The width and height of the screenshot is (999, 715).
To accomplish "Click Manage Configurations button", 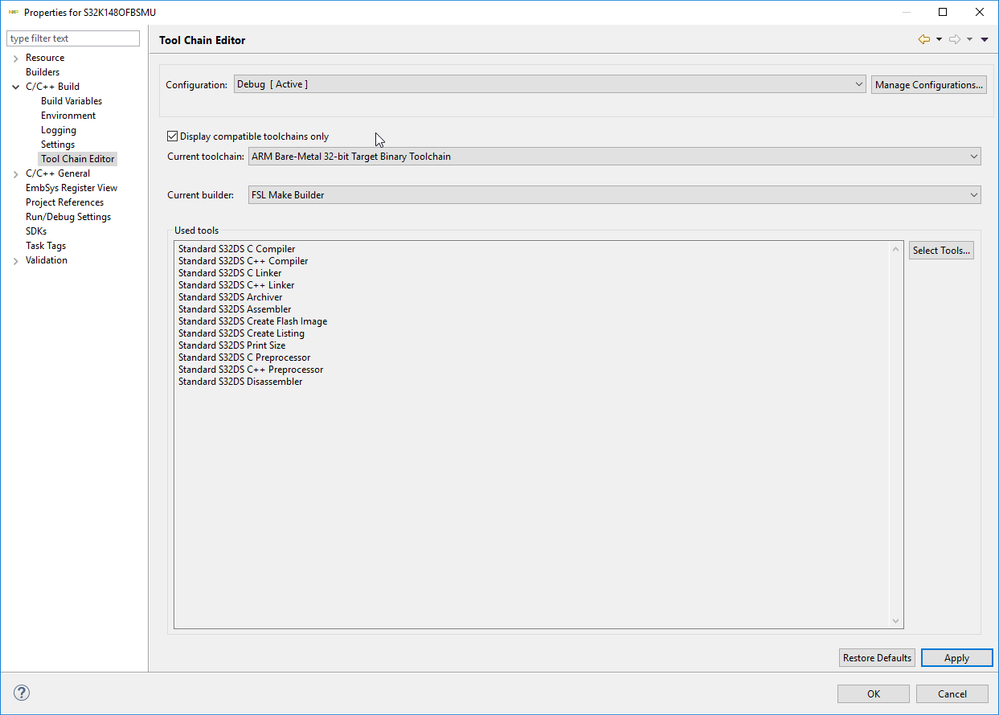I will [x=929, y=85].
